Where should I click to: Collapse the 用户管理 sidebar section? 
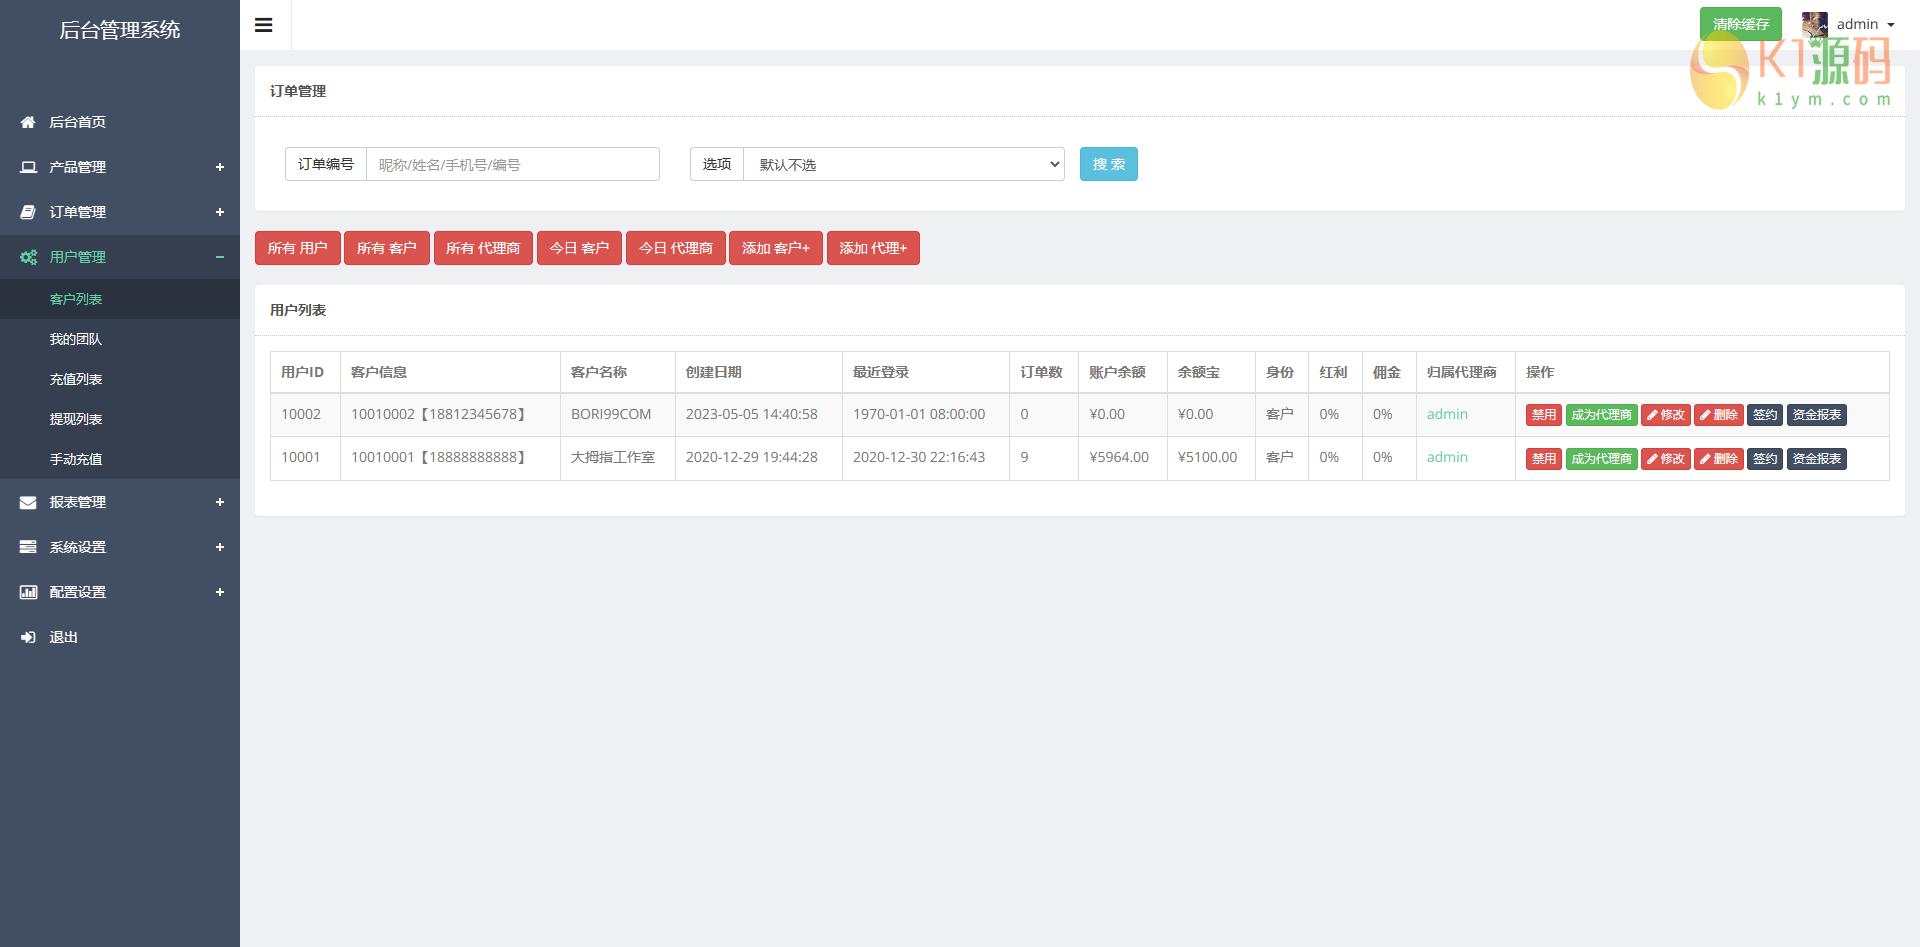click(x=220, y=257)
